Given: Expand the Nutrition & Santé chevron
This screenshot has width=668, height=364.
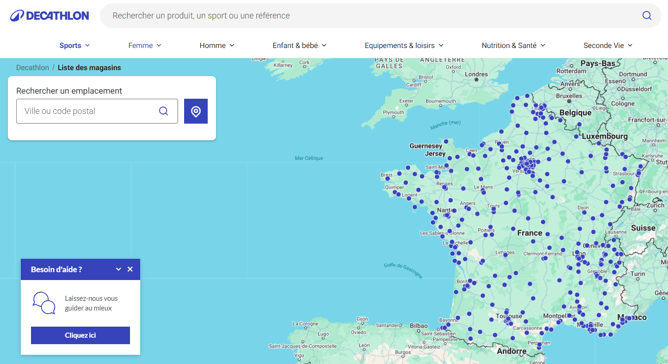Looking at the screenshot, I should [x=543, y=45].
